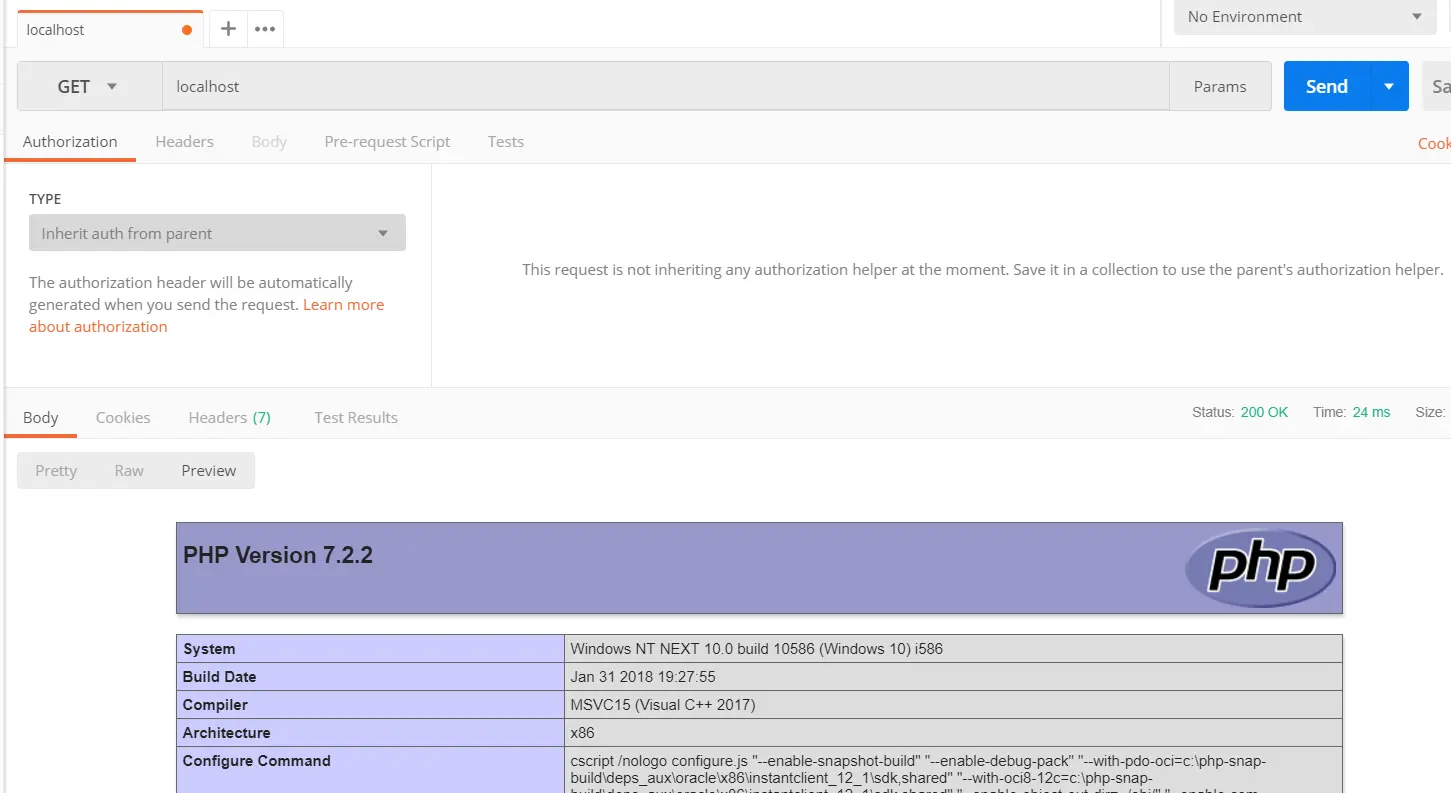Open the Params editor
The image size is (1451, 793).
1220,86
